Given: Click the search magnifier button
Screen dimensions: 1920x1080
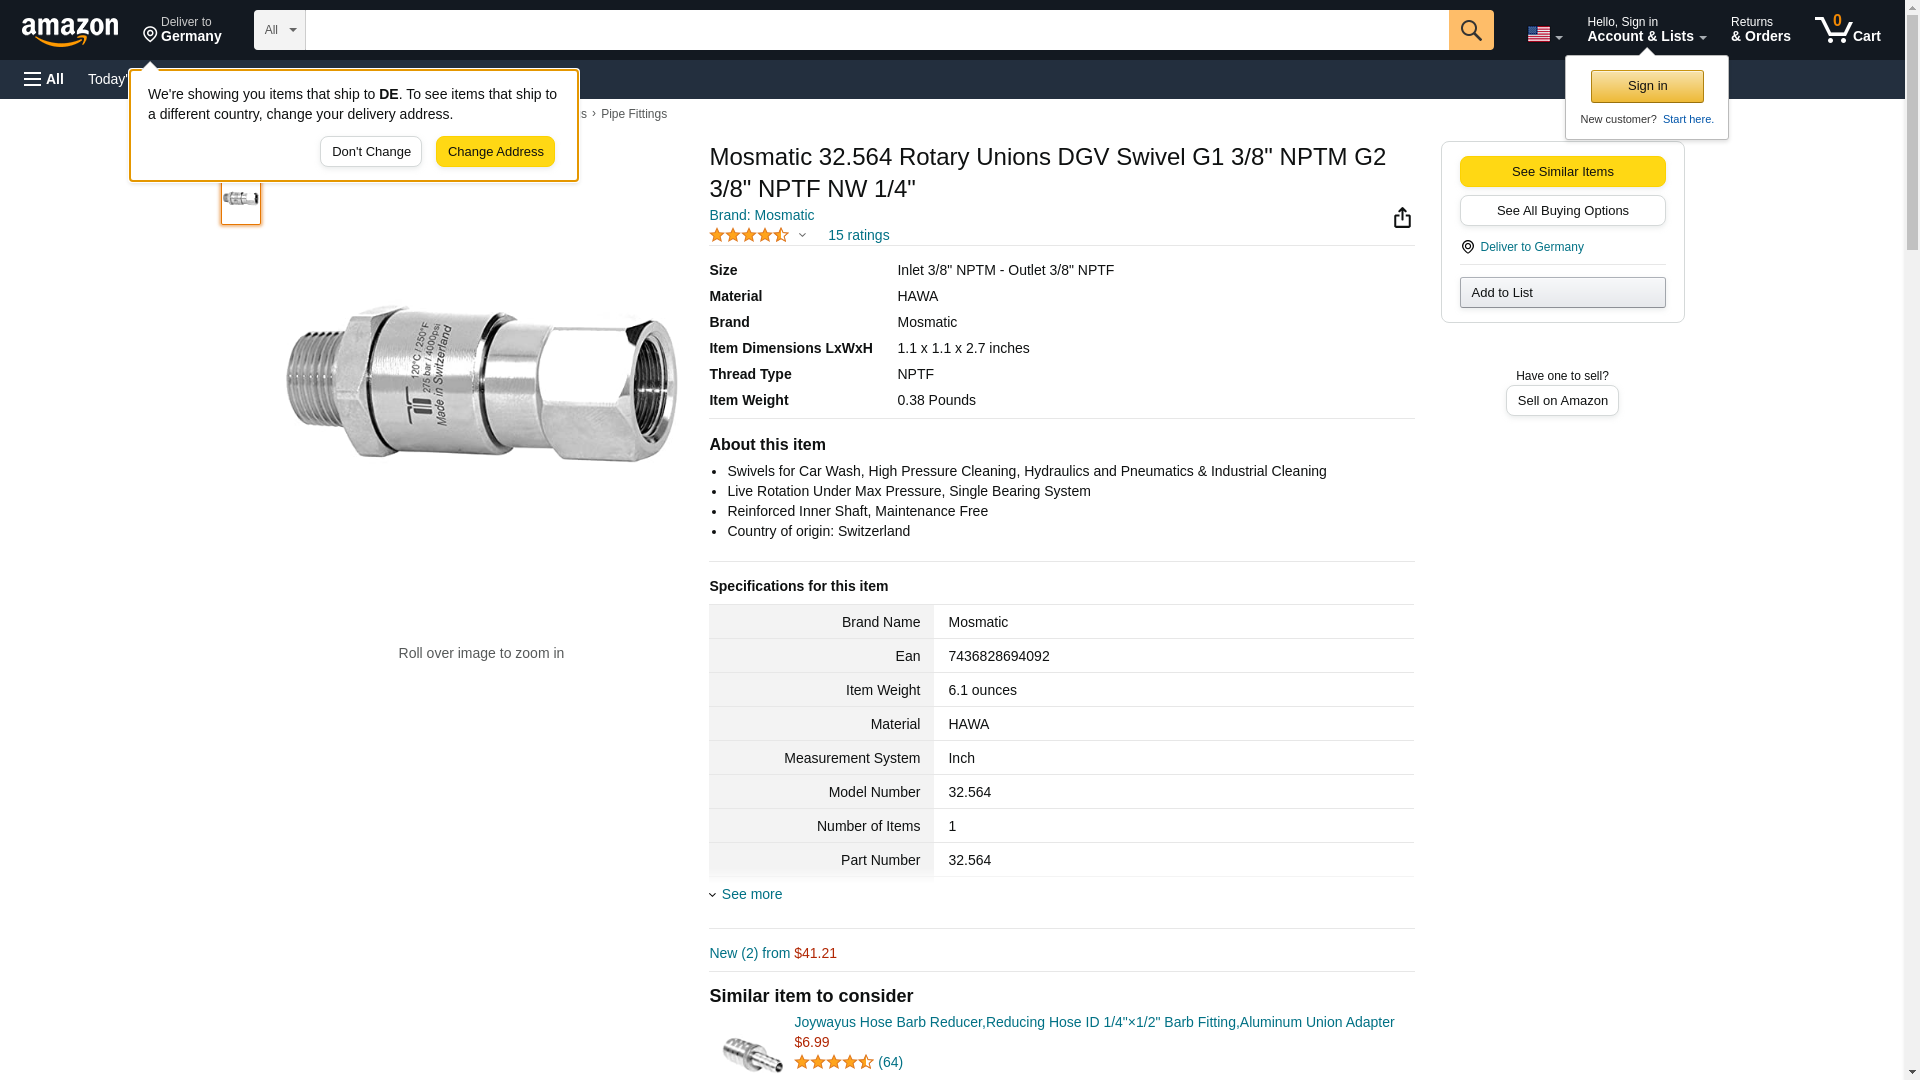Looking at the screenshot, I should tap(1470, 30).
